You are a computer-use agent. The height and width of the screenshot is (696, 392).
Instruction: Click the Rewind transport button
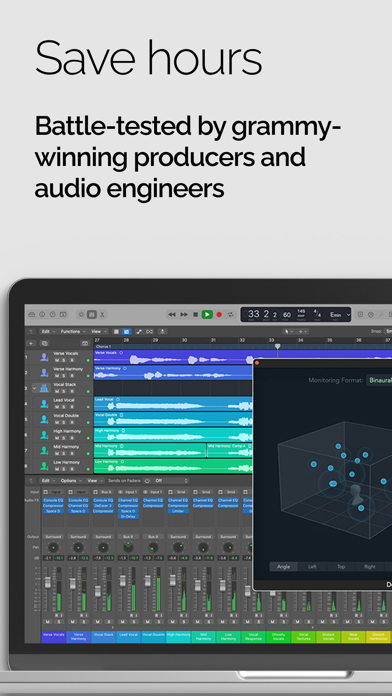[171, 314]
